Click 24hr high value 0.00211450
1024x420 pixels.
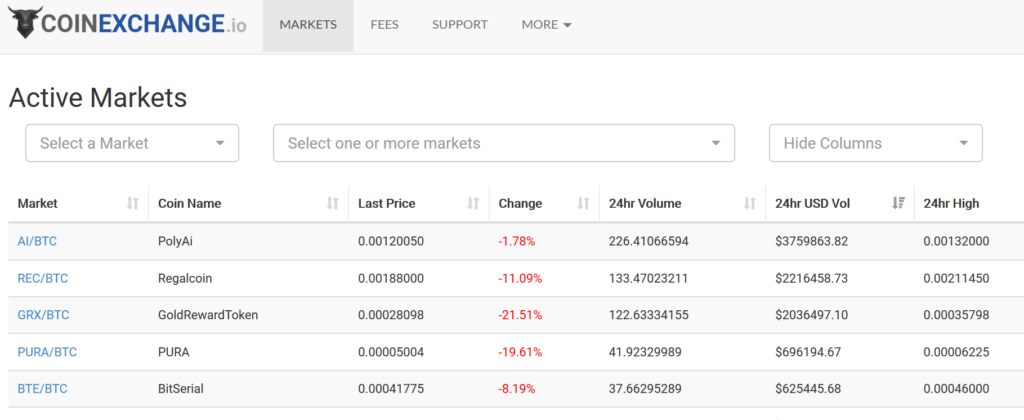pyautogui.click(x=956, y=278)
